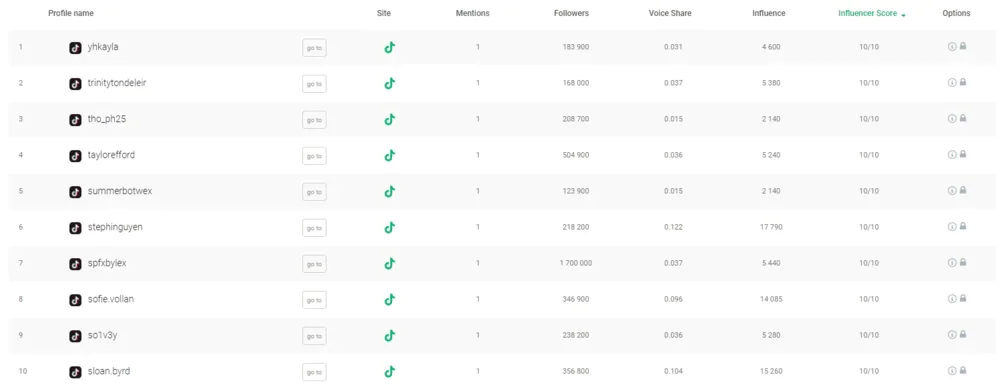Open 'go to' for sofie.vollan
1000x385 pixels.
(x=314, y=300)
